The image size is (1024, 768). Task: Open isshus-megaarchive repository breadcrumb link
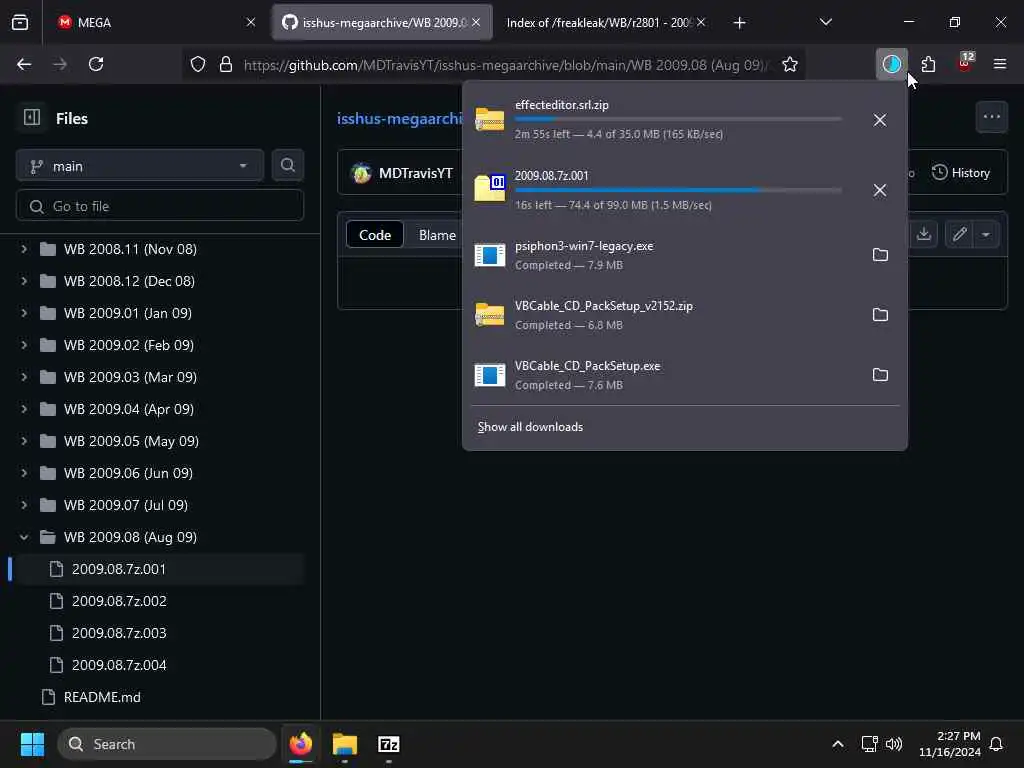tap(399, 119)
